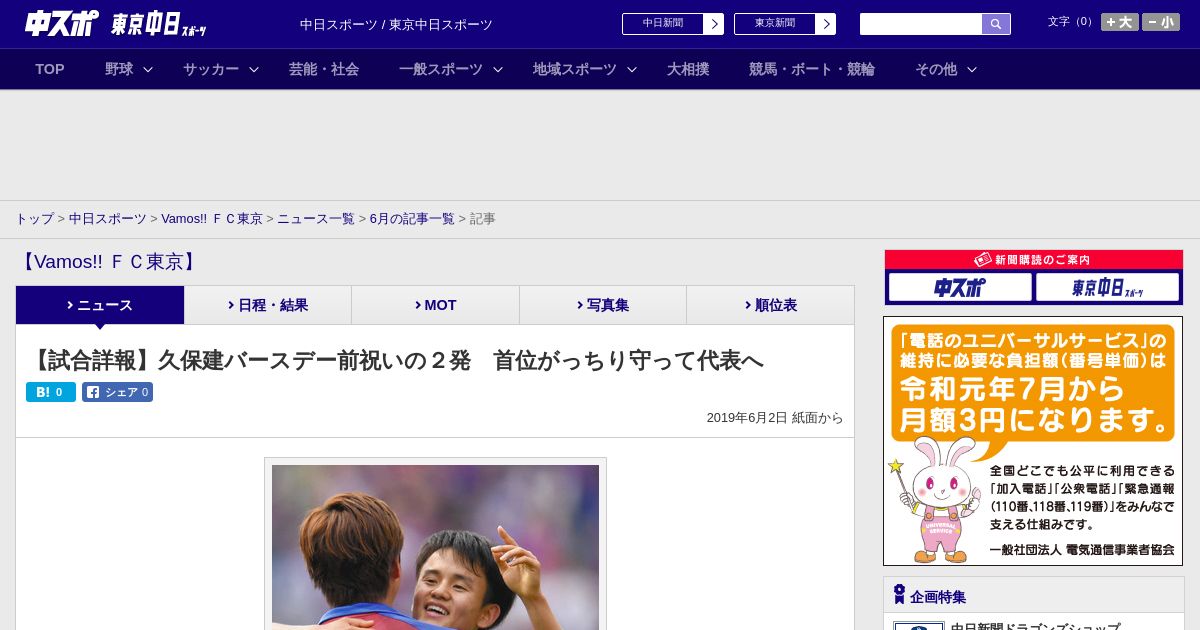The width and height of the screenshot is (1200, 630).
Task: Open the article photo of Kubo
Action: (435, 547)
